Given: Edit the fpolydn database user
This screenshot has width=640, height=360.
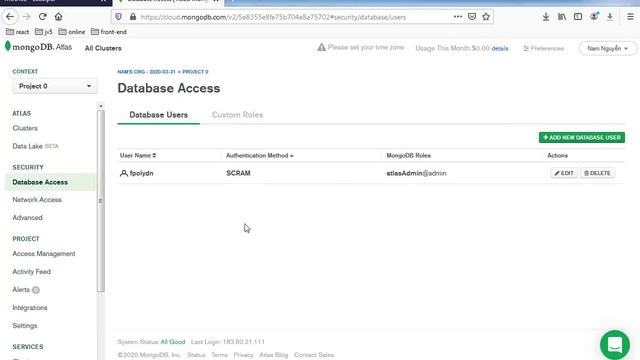Looking at the screenshot, I should (564, 173).
